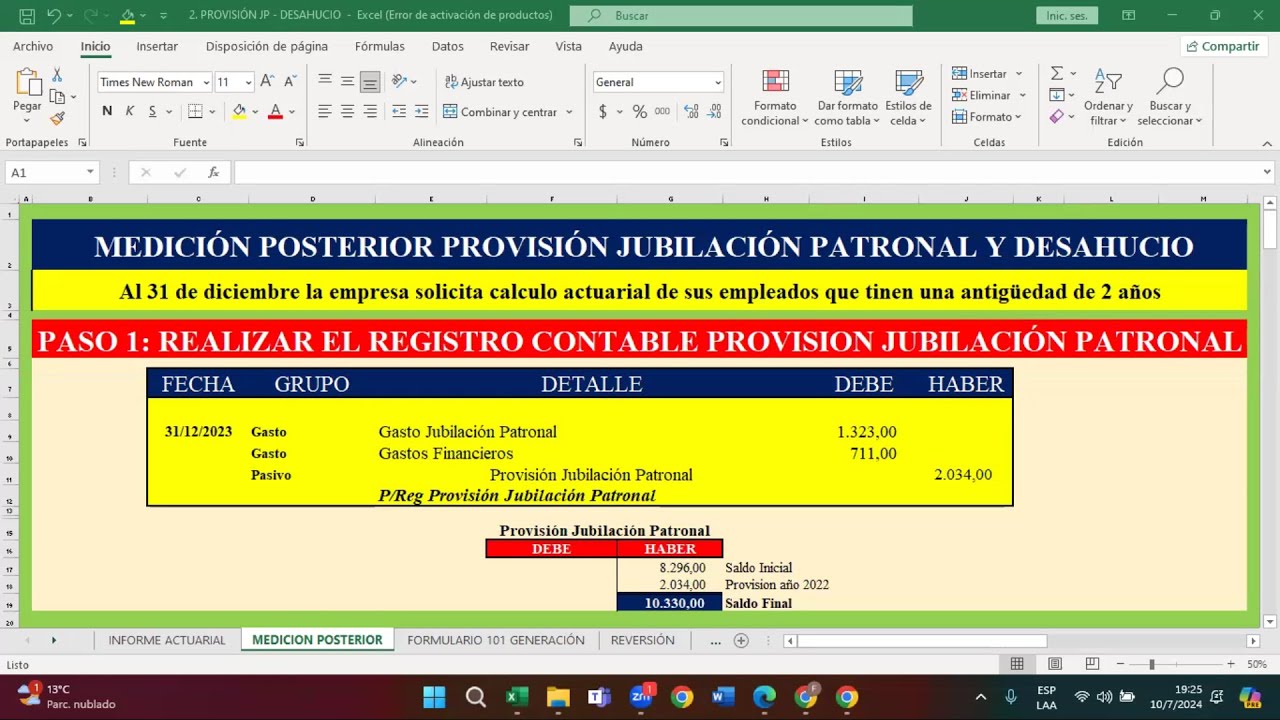The width and height of the screenshot is (1280, 720).
Task: Open Ordenar y filtrar menu
Action: coord(1108,98)
